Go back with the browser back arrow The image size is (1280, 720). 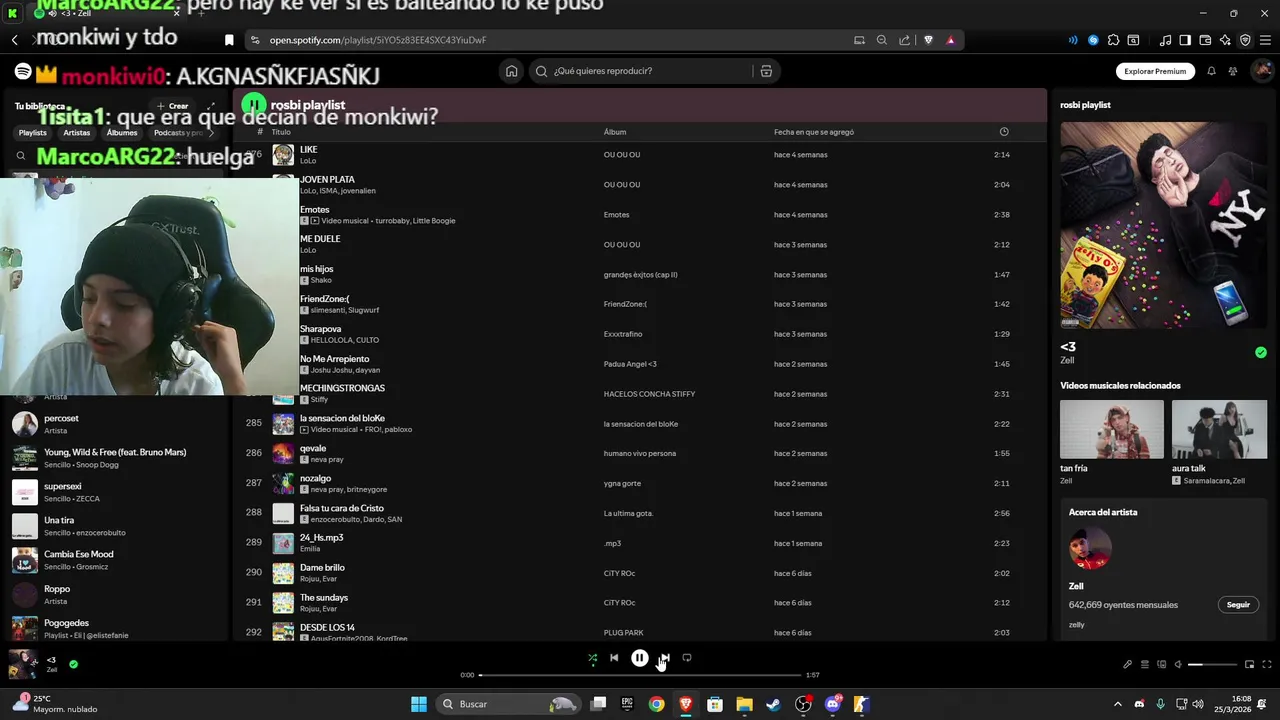click(x=15, y=40)
